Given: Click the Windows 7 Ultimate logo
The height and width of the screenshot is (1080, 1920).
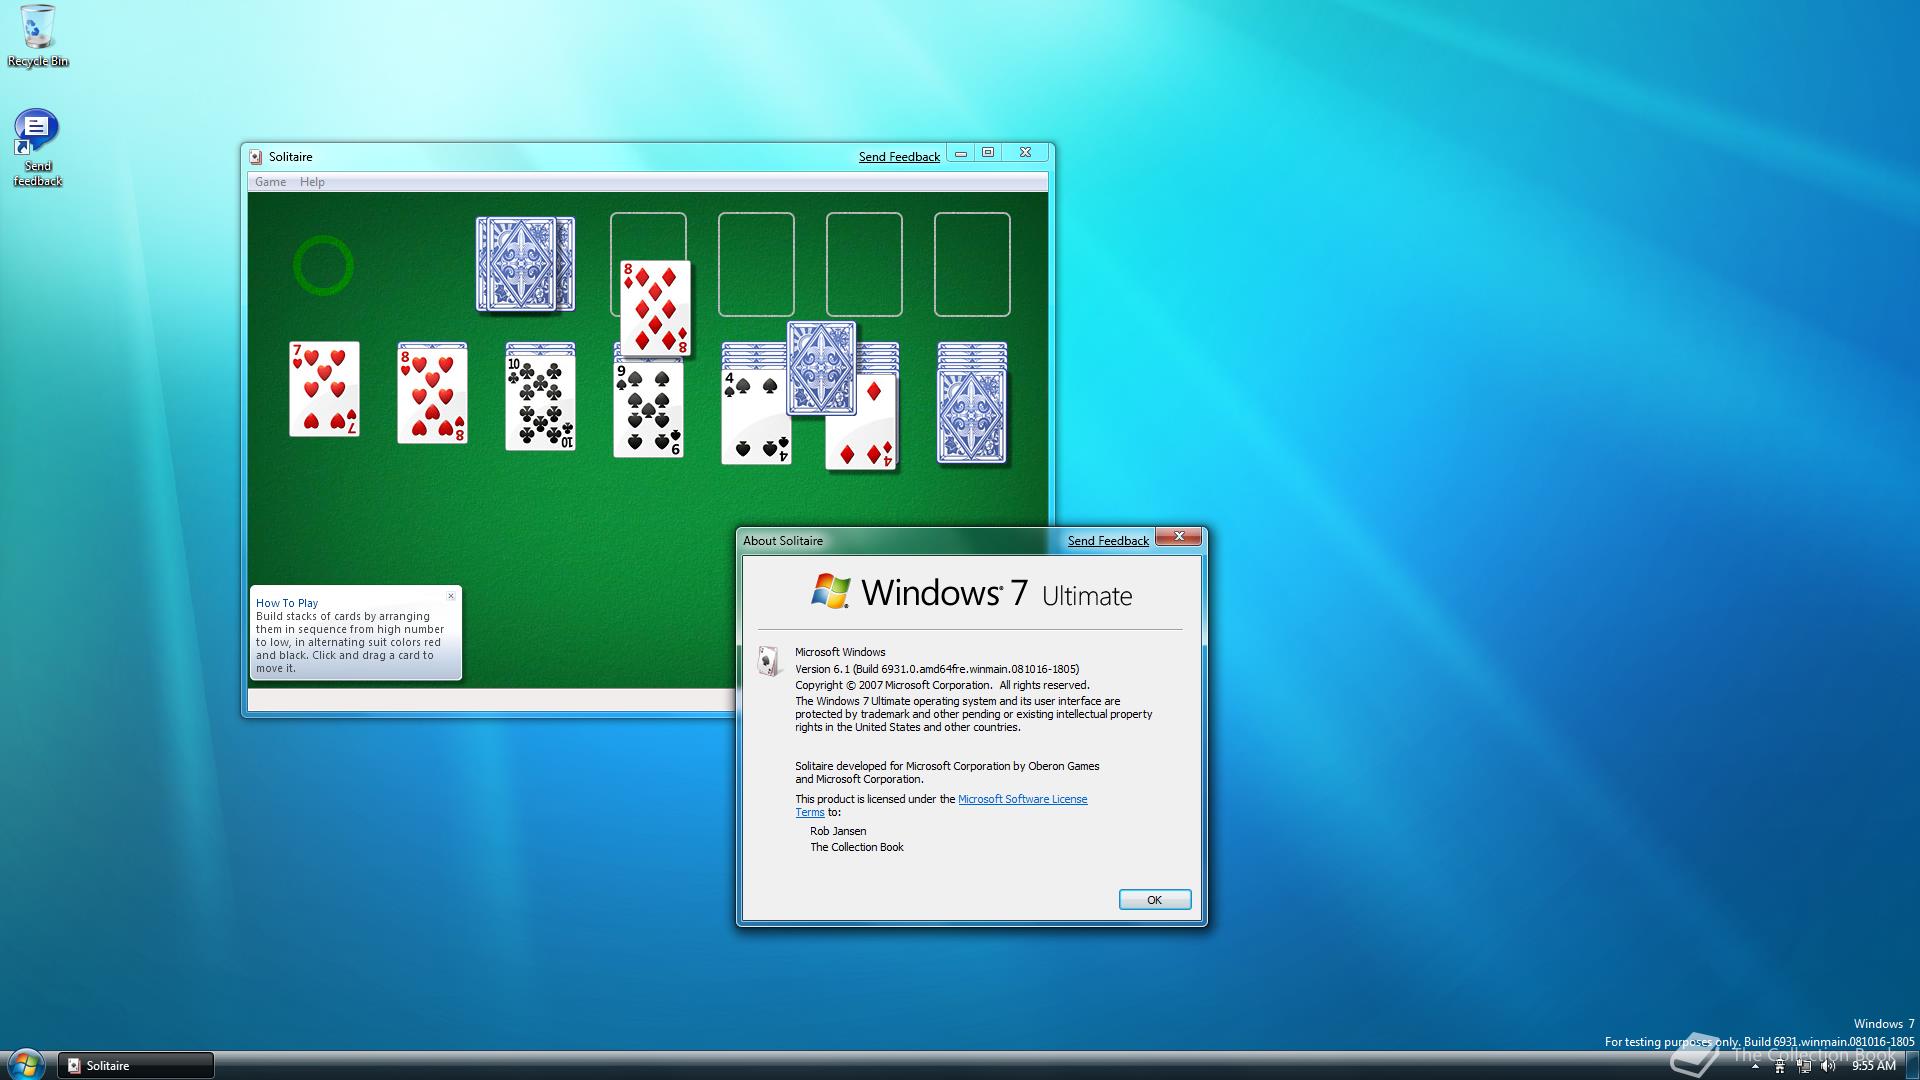Looking at the screenshot, I should pyautogui.click(x=971, y=593).
